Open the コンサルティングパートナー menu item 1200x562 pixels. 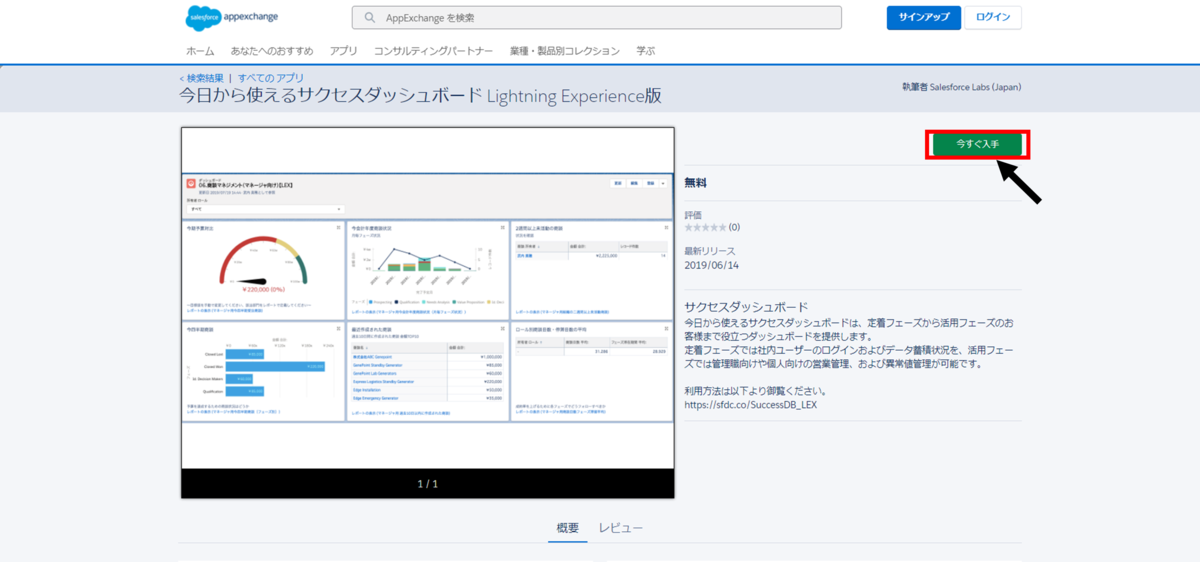coord(434,51)
